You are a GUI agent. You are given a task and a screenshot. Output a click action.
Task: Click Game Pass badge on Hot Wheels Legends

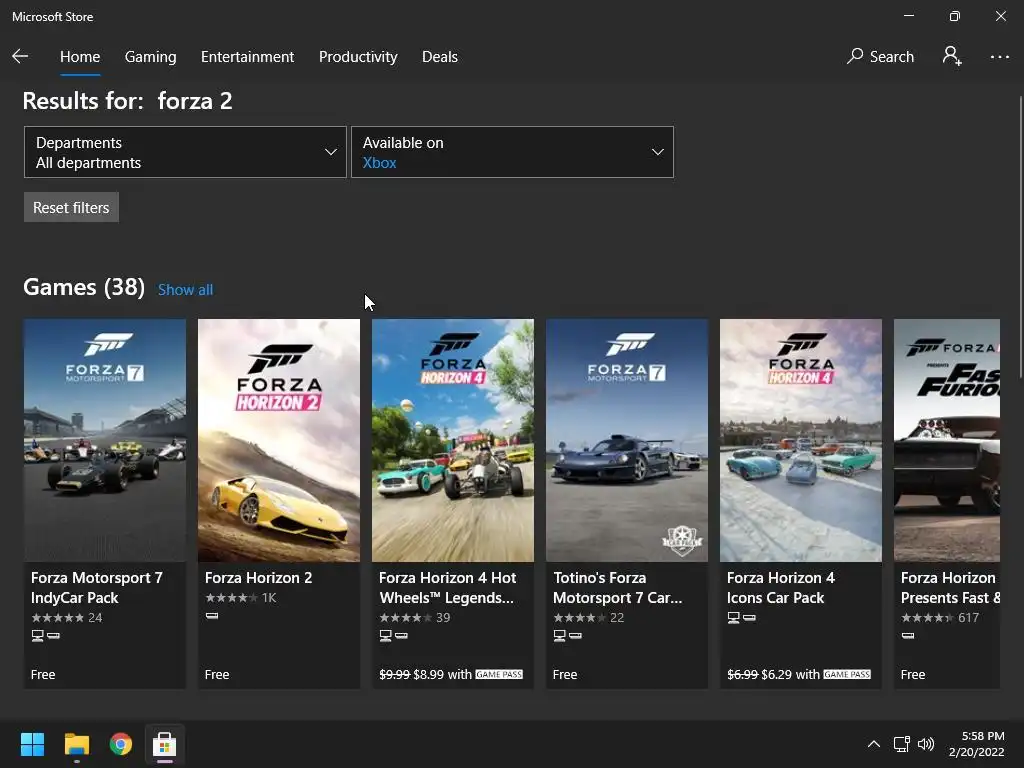(499, 674)
